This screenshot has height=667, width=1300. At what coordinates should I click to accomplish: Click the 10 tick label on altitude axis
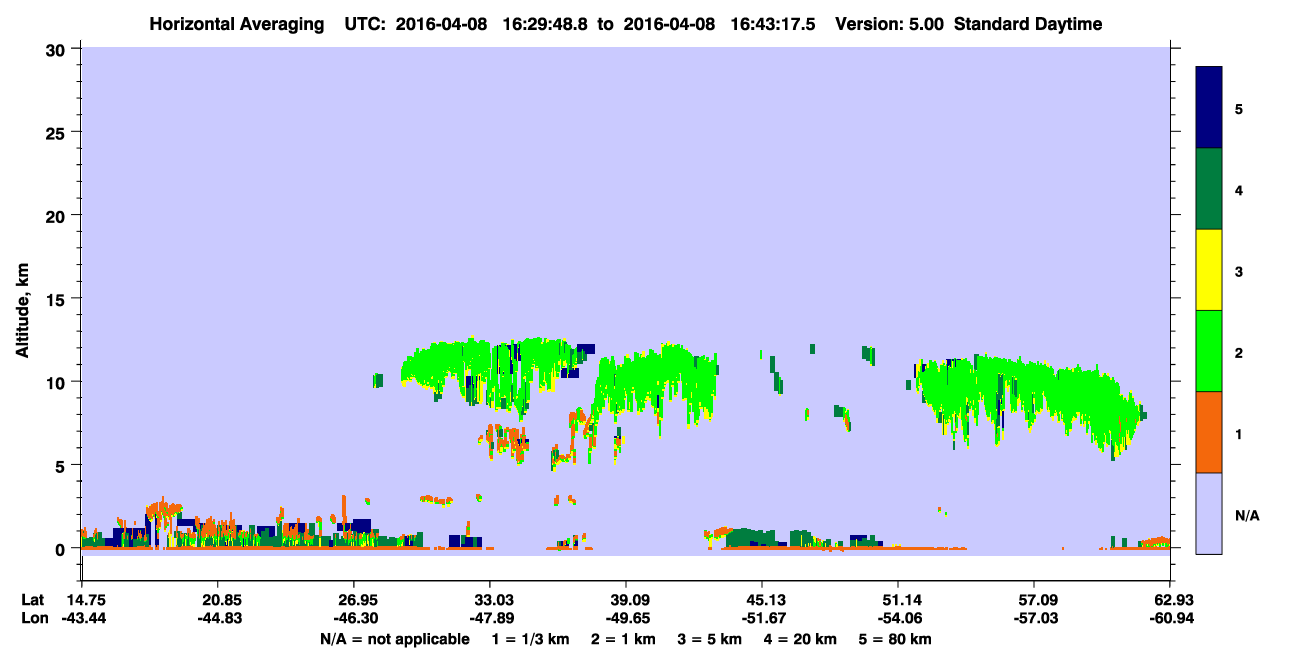pos(58,382)
